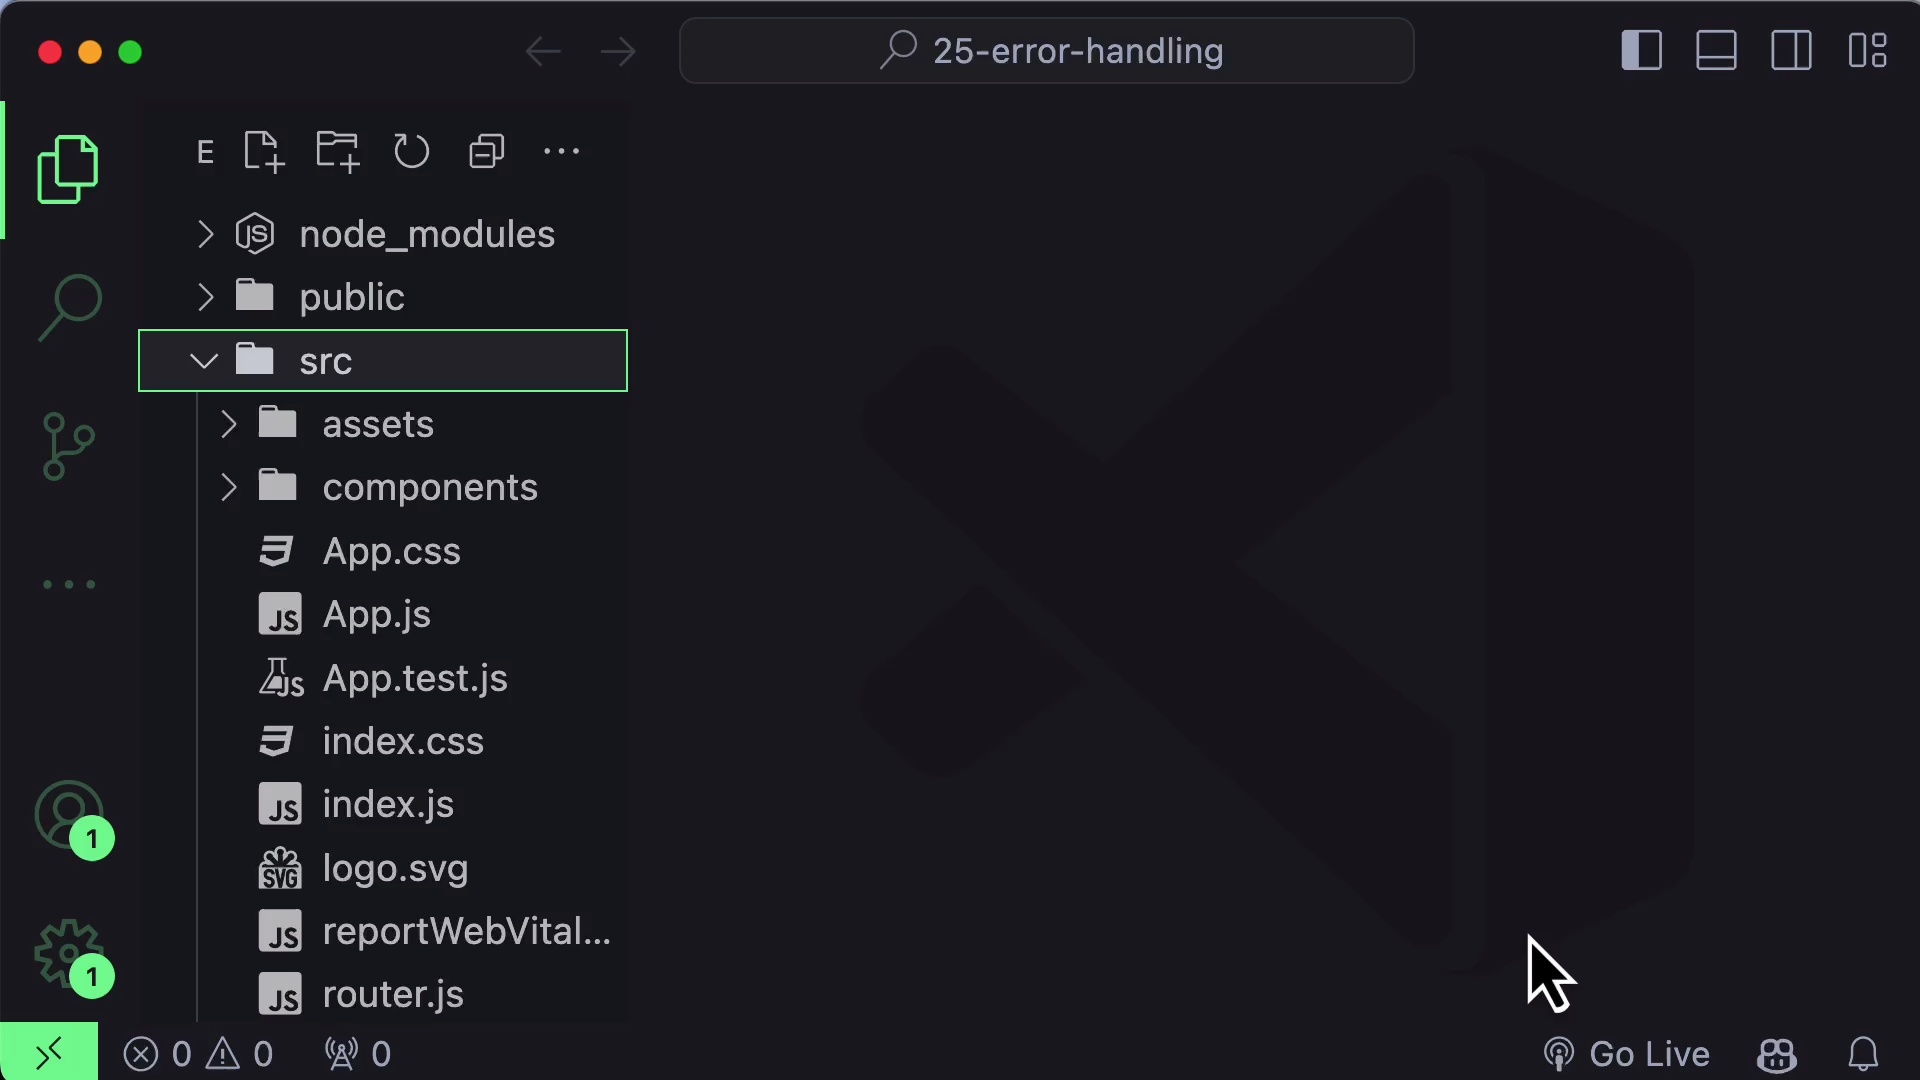This screenshot has height=1080, width=1920.
Task: Collapse all folders in Explorer
Action: pos(486,151)
